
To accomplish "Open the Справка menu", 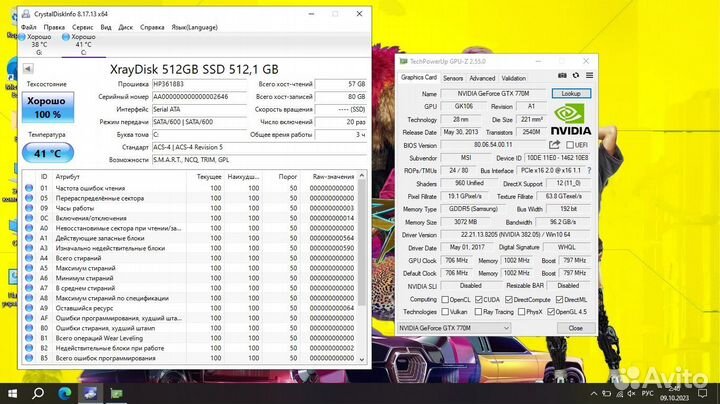I will [152, 27].
